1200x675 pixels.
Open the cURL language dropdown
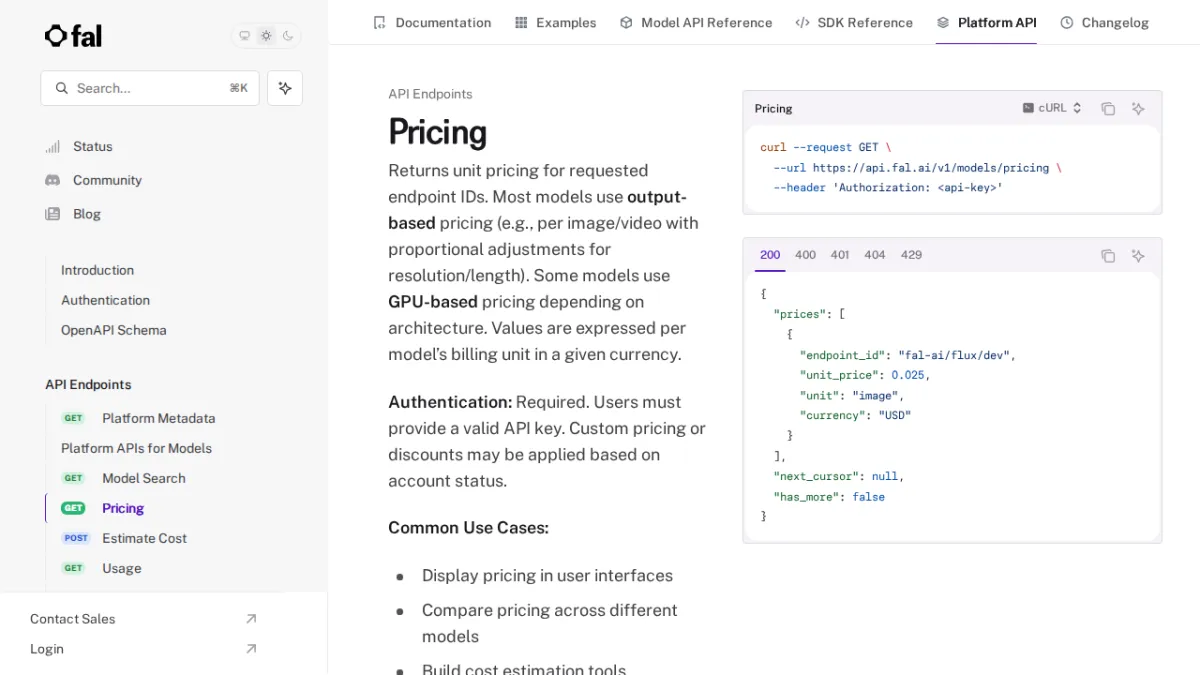coord(1052,108)
